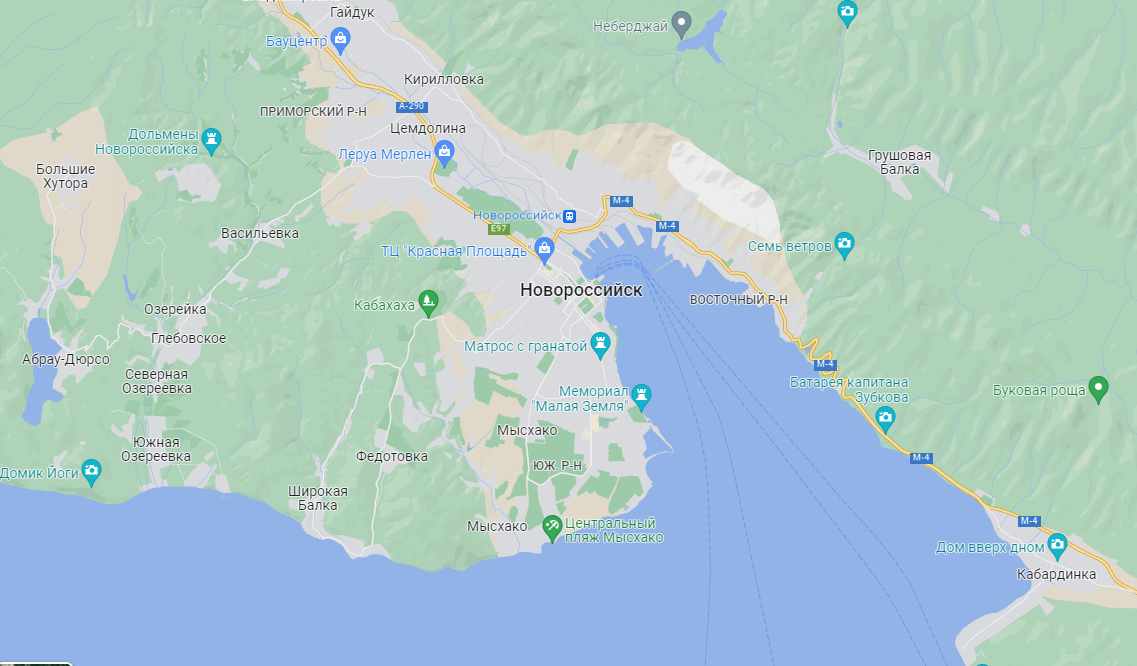Click the Домик Йоги camera marker
The image size is (1137, 666).
91,472
